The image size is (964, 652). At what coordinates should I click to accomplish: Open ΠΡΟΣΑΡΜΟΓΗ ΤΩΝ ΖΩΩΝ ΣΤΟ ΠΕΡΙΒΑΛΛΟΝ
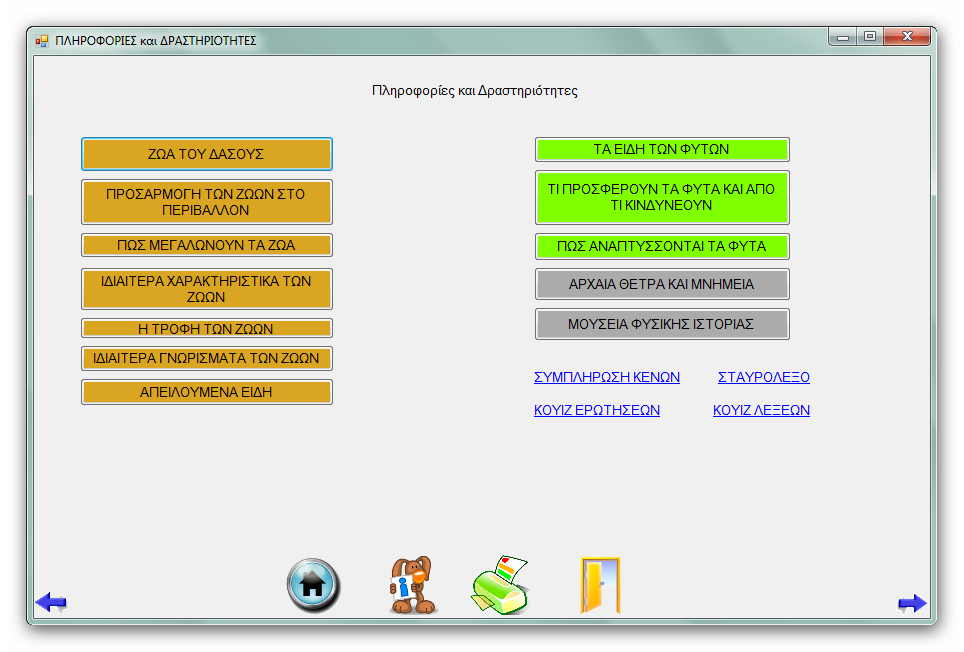[x=207, y=202]
